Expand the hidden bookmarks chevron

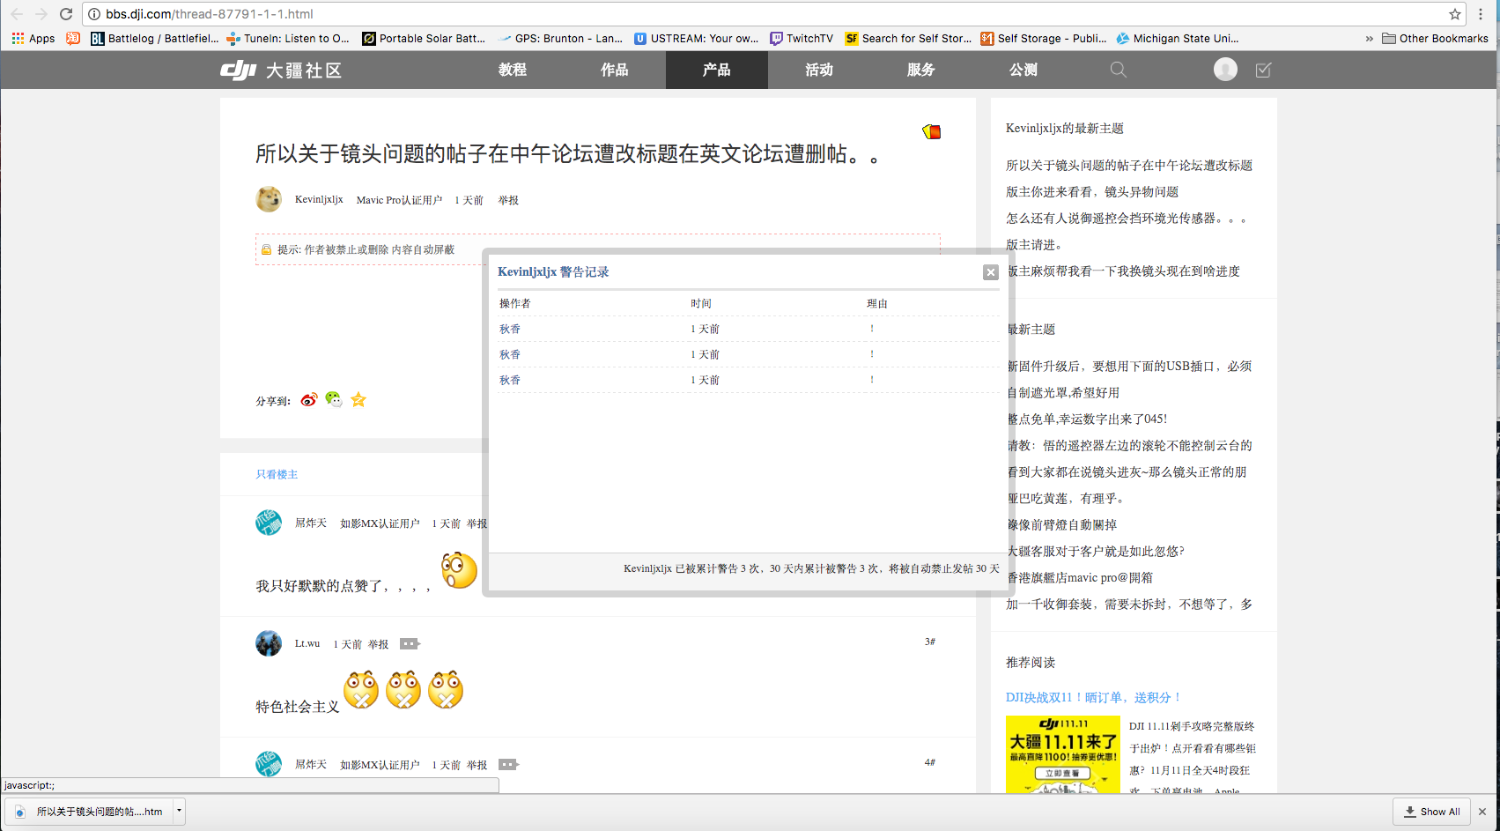(x=1369, y=38)
